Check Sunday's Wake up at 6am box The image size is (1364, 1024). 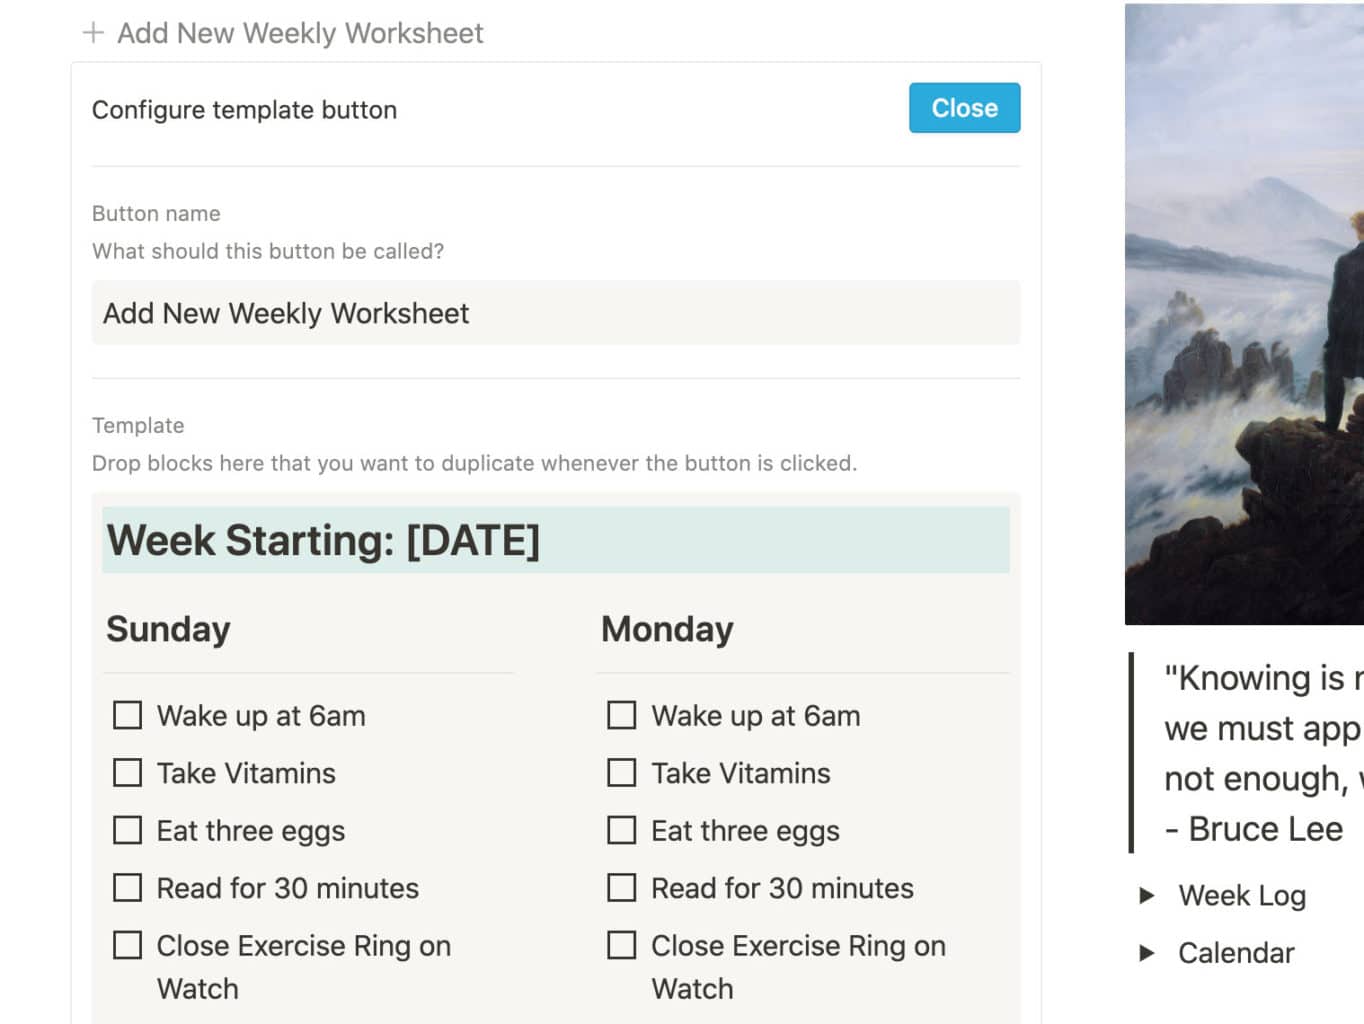click(x=127, y=715)
